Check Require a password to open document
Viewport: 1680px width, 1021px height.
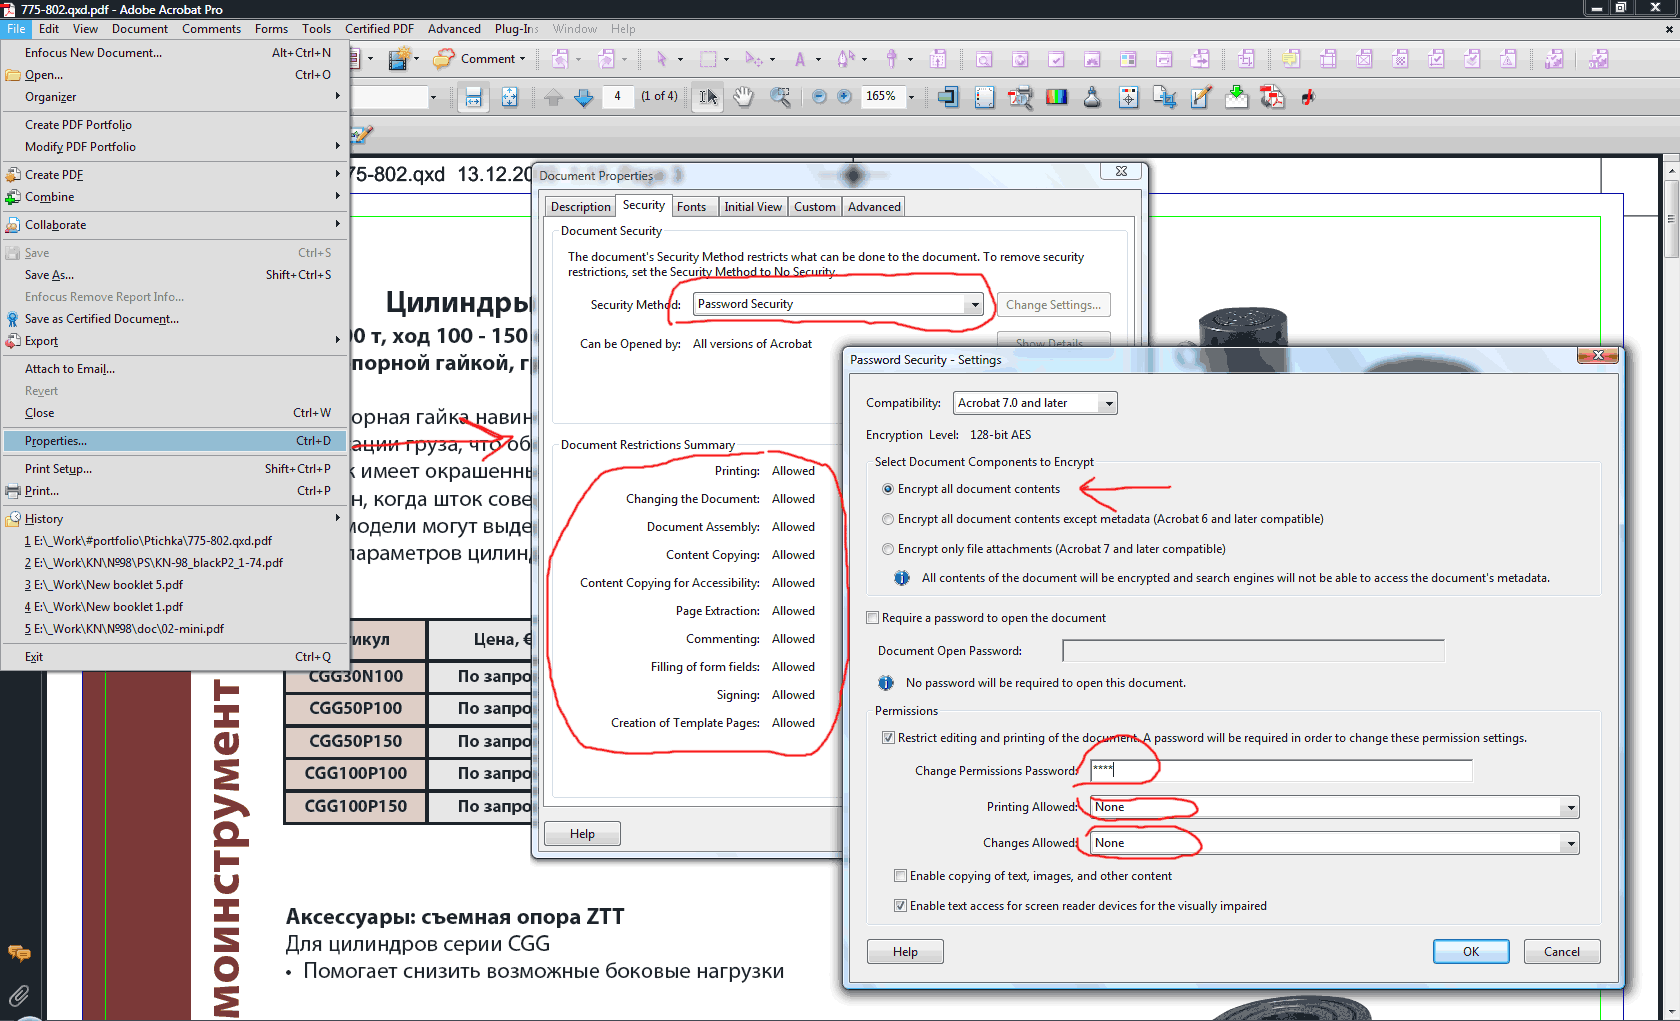(873, 618)
